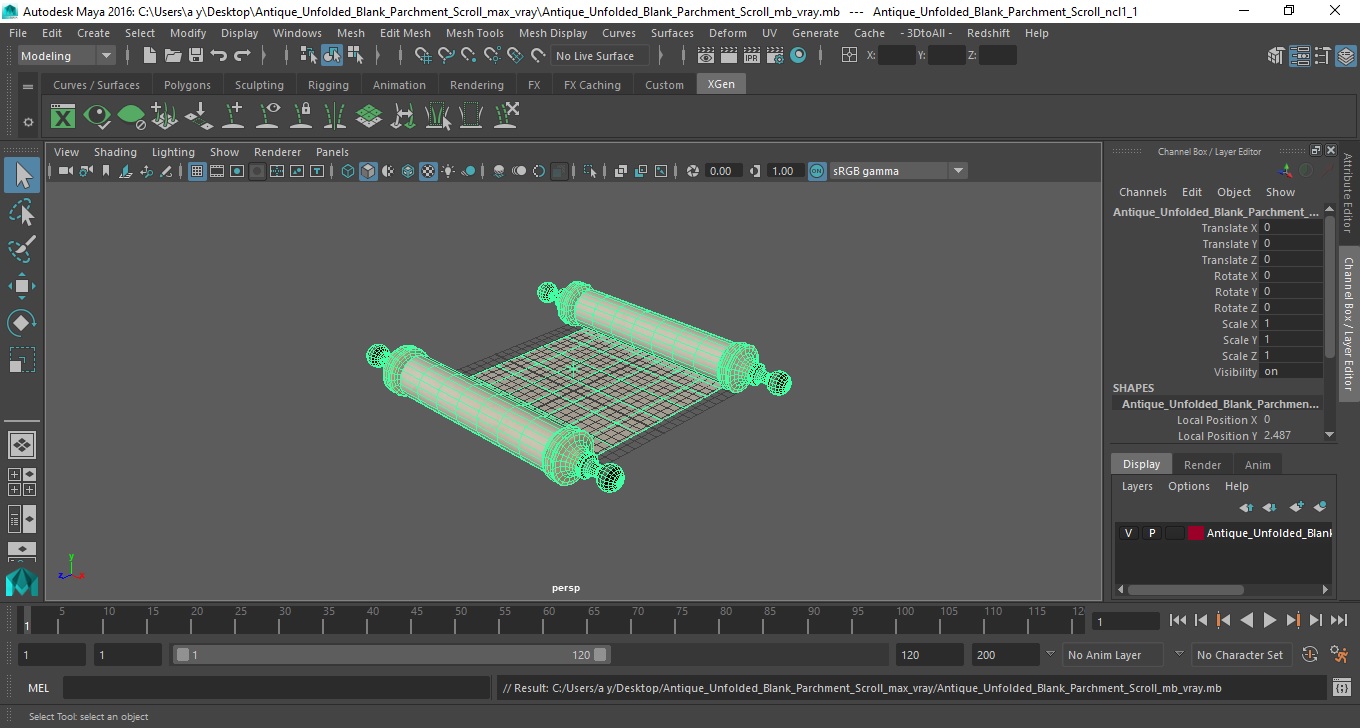Click the Translate X value field
Image resolution: width=1360 pixels, height=728 pixels.
1293,228
